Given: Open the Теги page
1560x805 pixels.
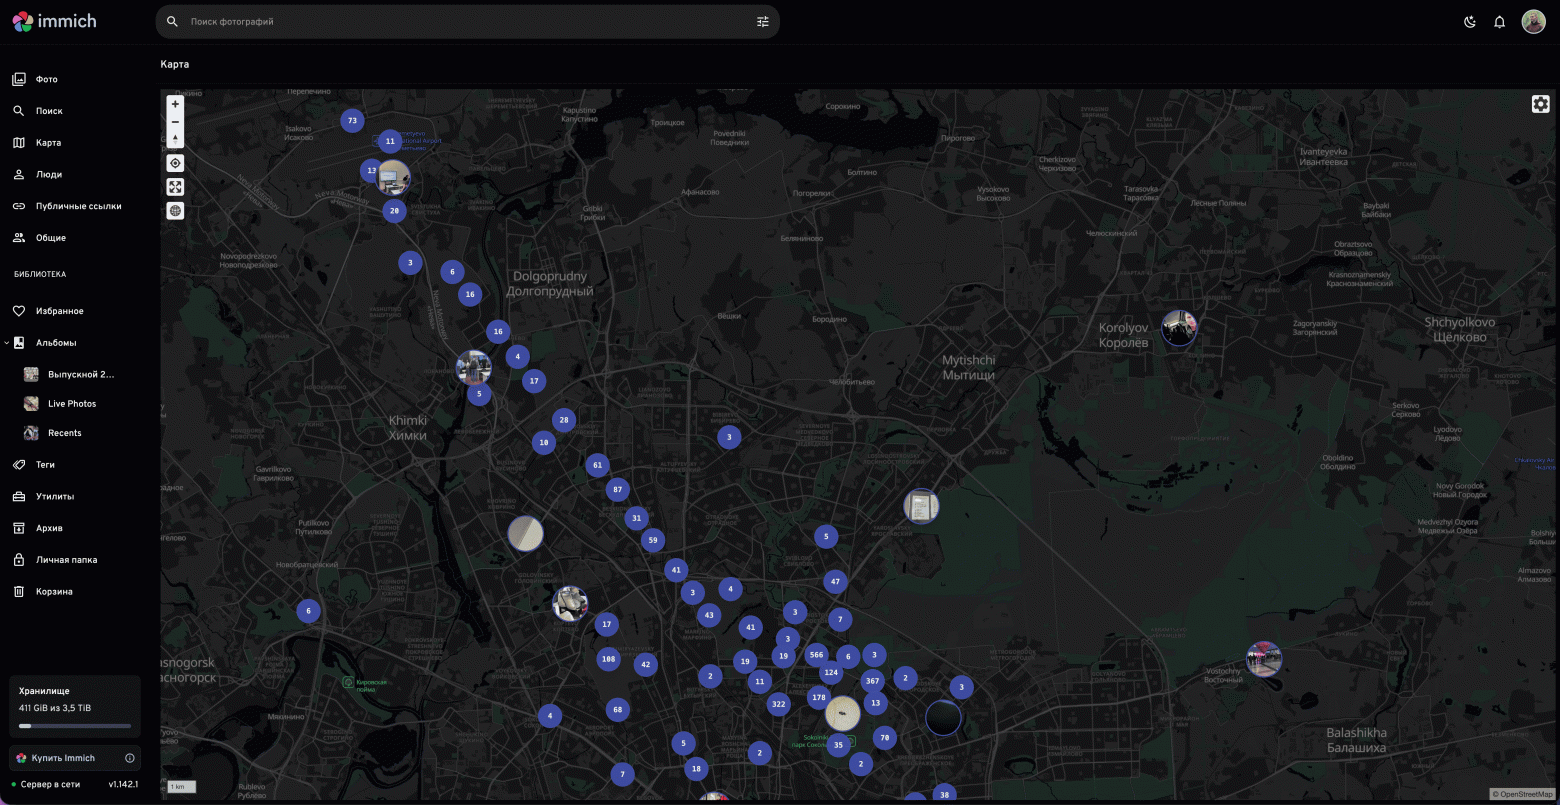Looking at the screenshot, I should coord(75,465).
